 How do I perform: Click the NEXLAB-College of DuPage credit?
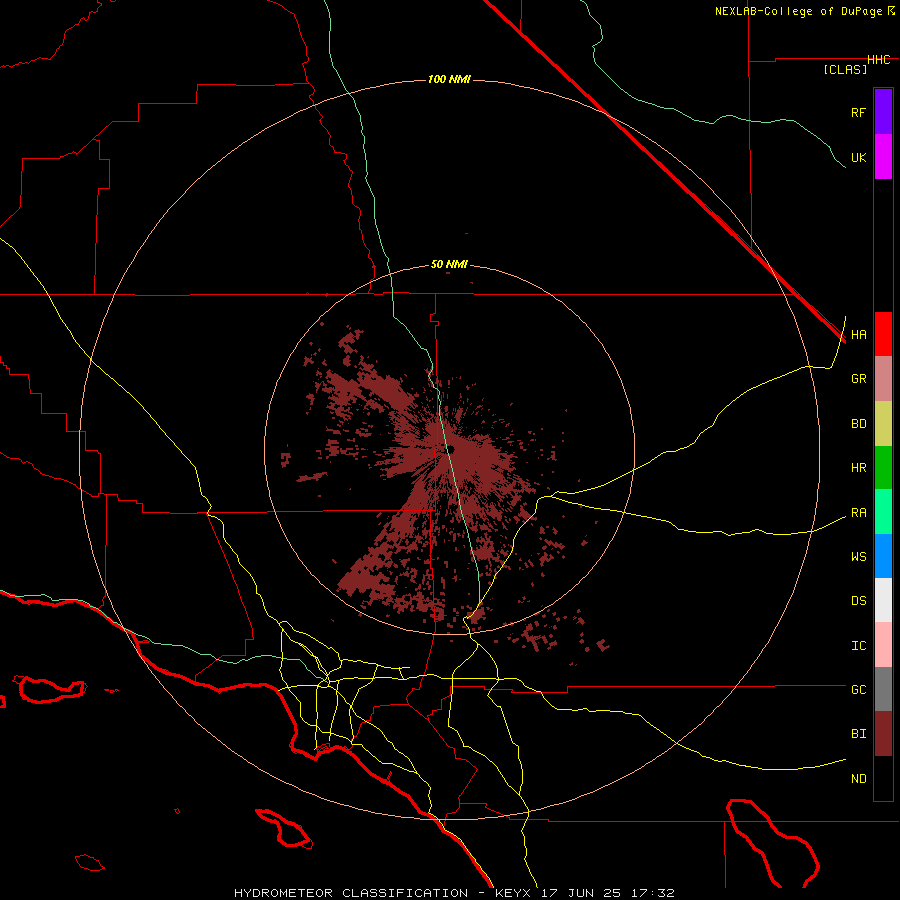point(804,11)
